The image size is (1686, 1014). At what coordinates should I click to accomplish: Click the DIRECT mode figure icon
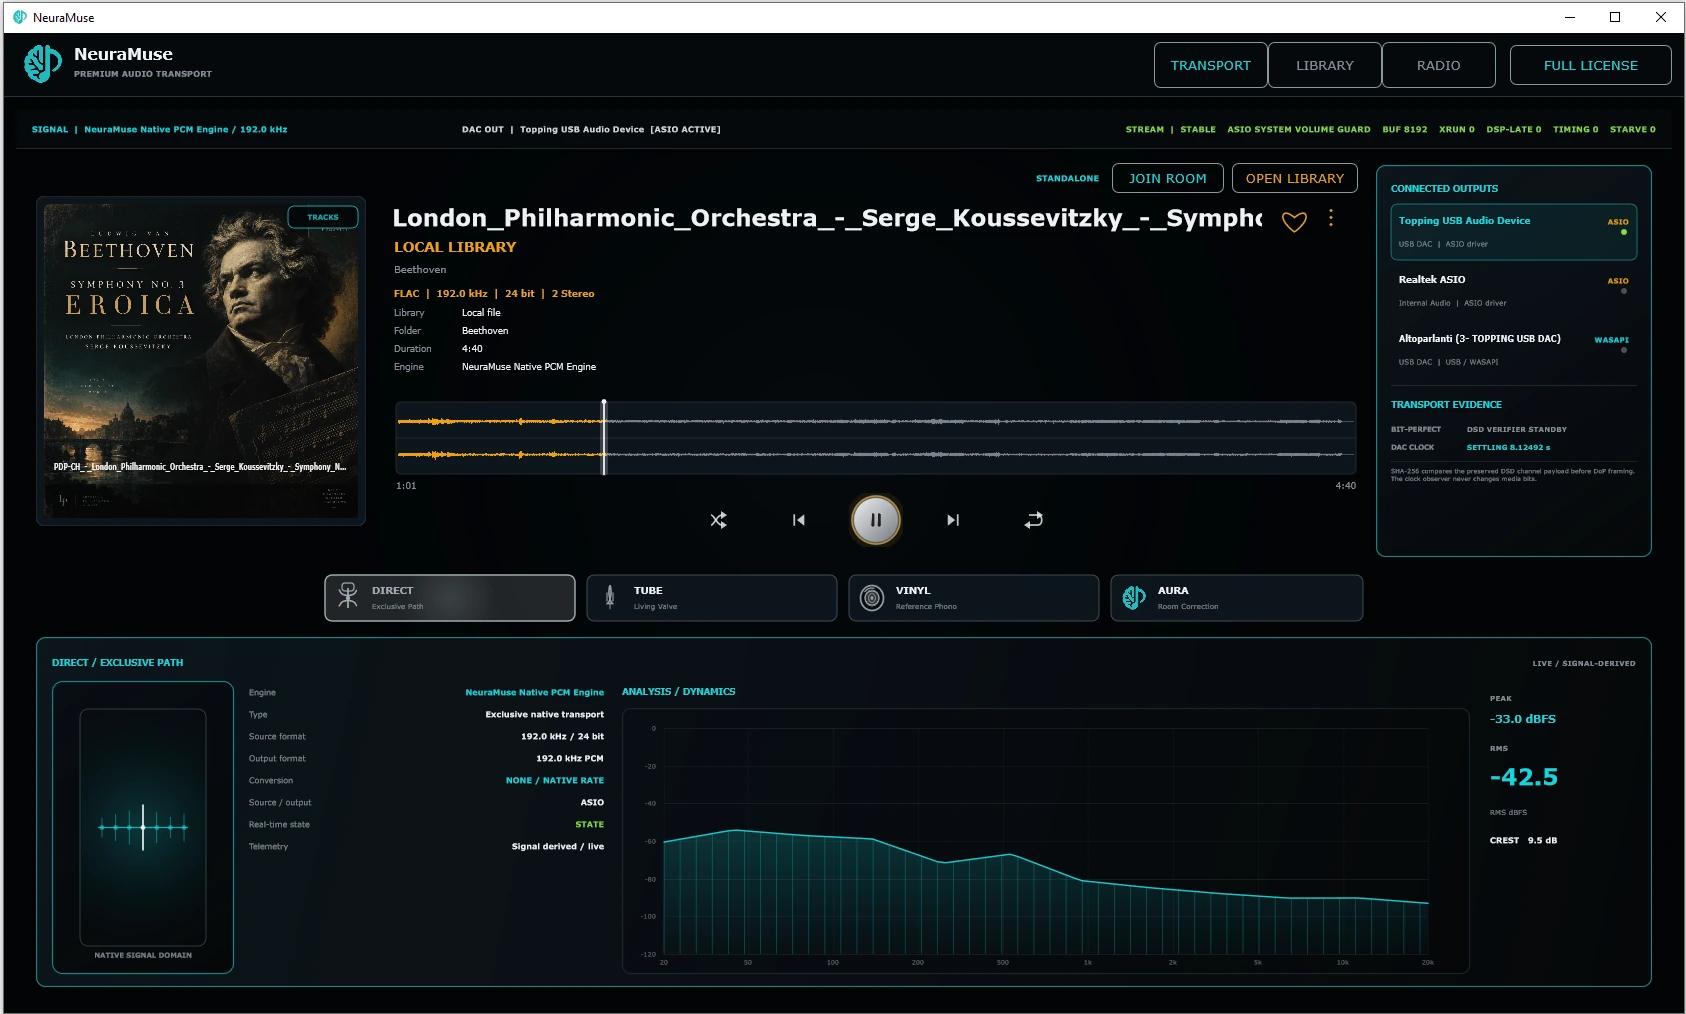pos(348,596)
